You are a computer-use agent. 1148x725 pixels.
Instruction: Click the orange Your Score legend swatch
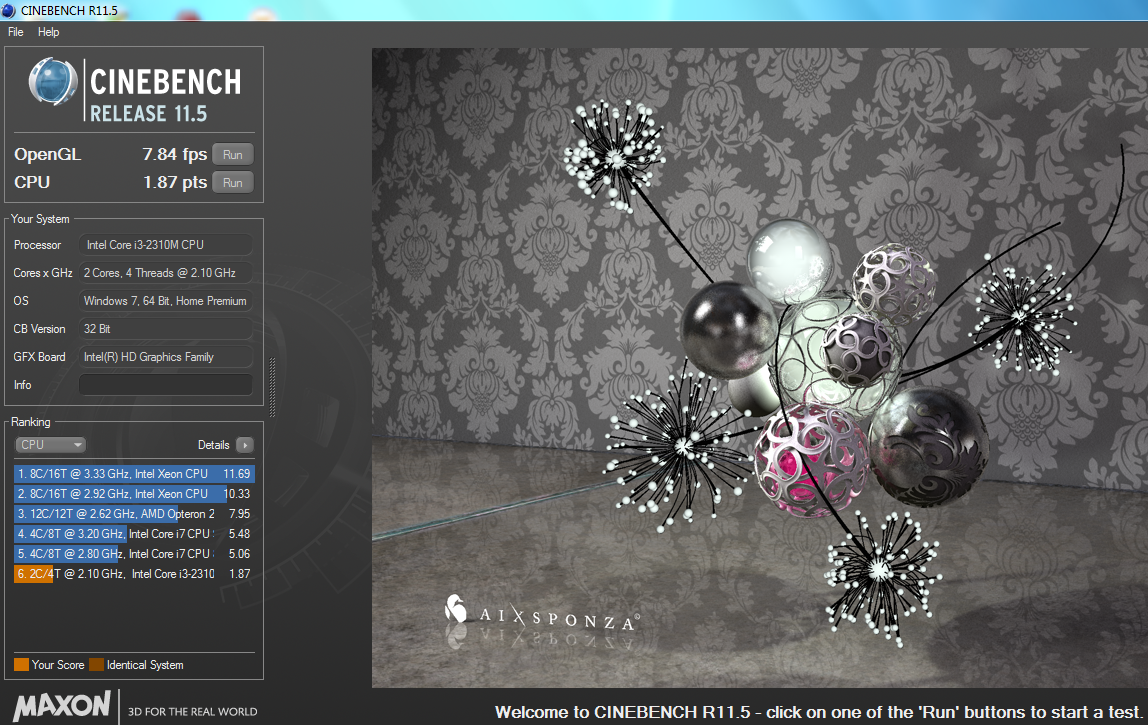[x=21, y=665]
